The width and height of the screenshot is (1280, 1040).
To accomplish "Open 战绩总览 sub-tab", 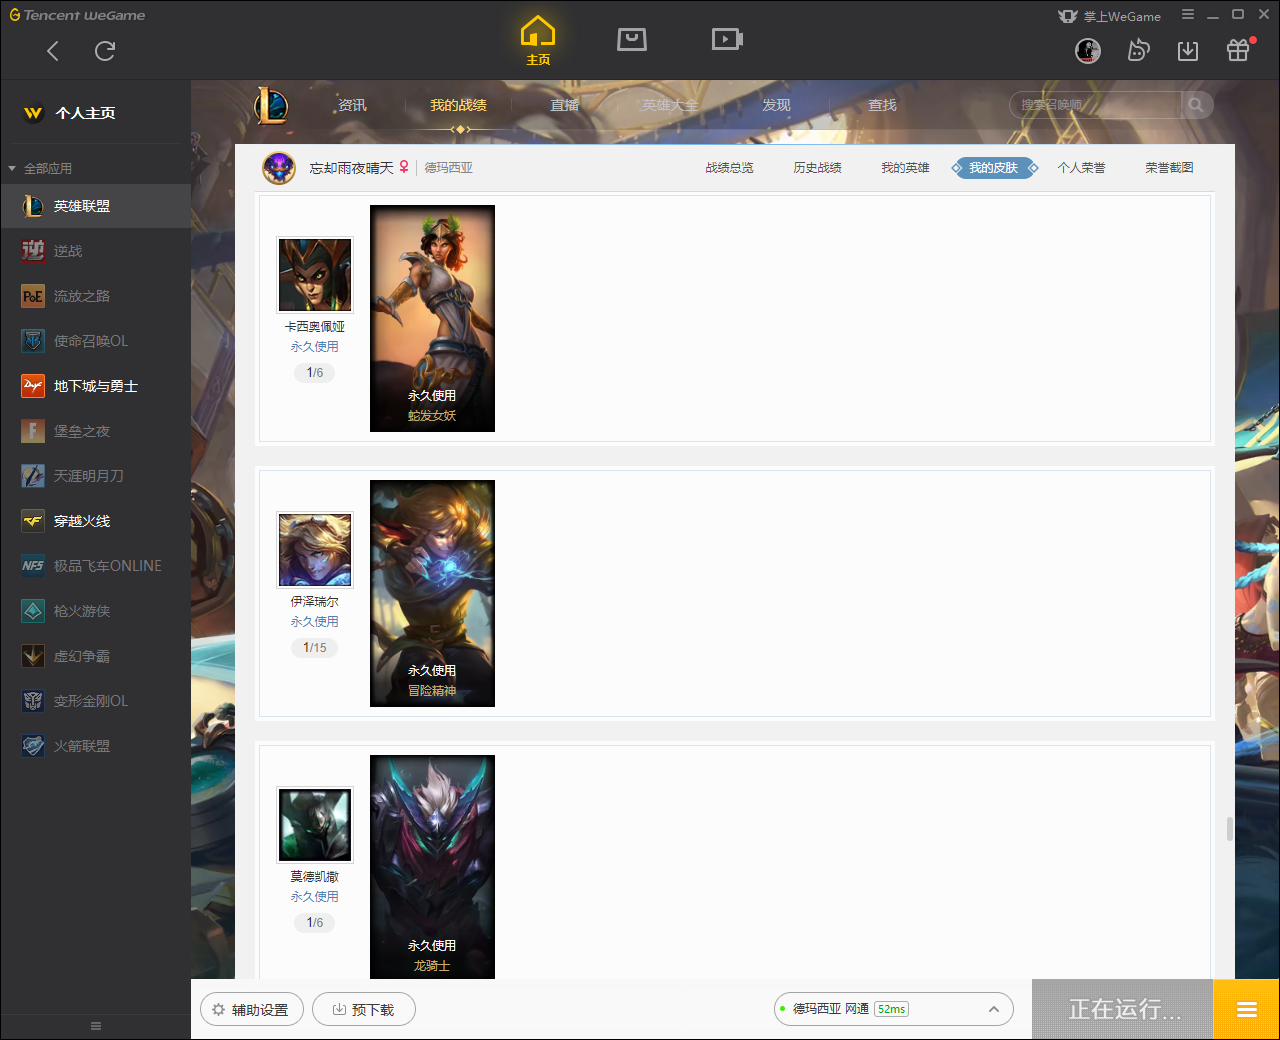I will (729, 168).
